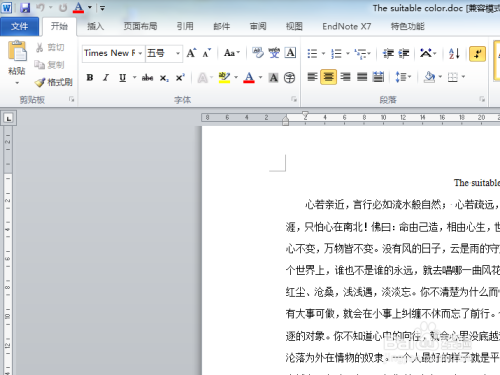Image resolution: width=500 pixels, height=375 pixels.
Task: Apply font color from Quick Access toolbar
Action: 78,7
